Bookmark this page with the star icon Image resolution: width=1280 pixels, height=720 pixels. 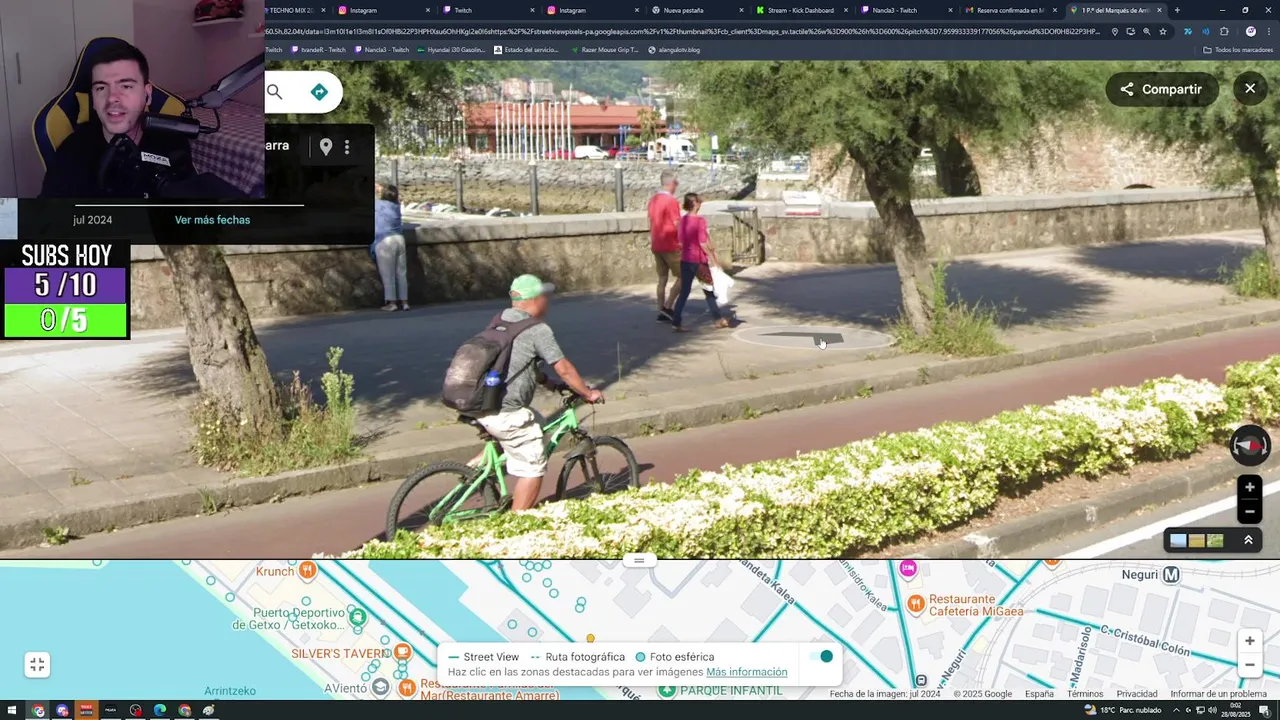(x=1163, y=32)
